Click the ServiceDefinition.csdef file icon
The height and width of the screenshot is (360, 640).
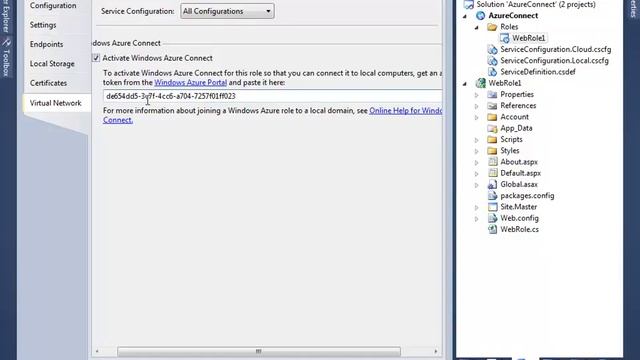pos(492,72)
